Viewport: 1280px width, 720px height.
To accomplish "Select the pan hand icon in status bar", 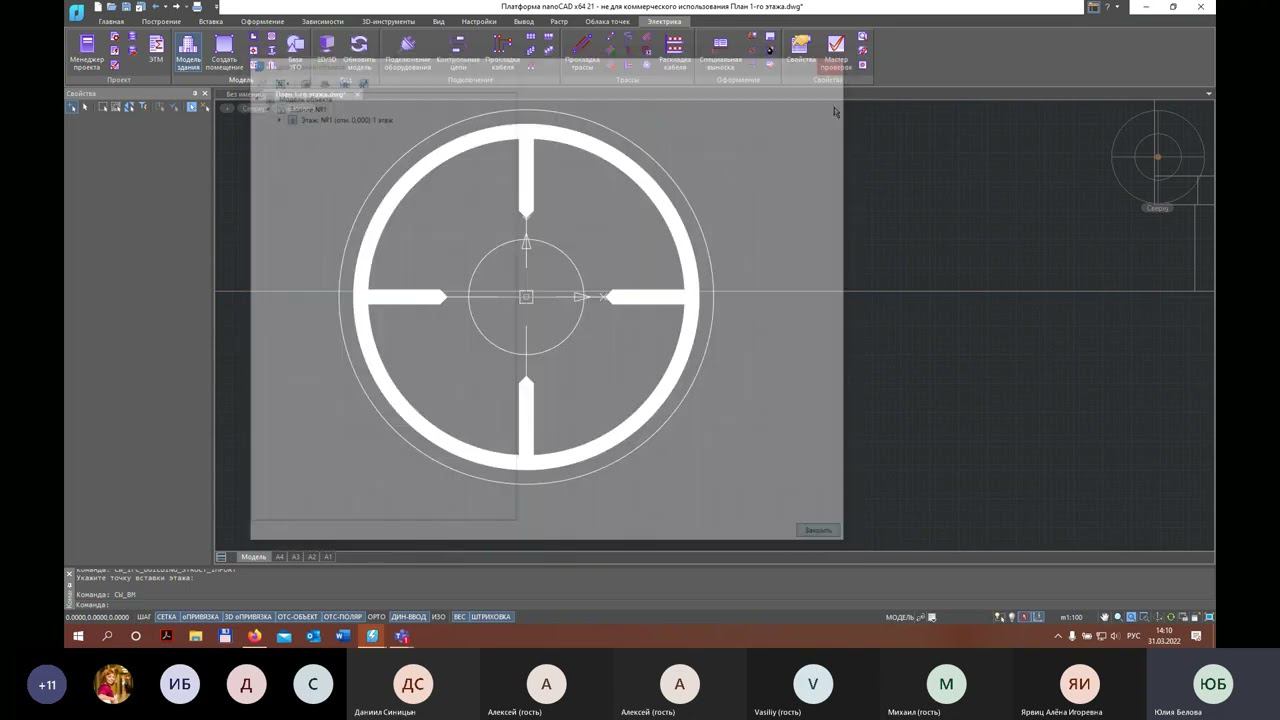I will point(1105,617).
